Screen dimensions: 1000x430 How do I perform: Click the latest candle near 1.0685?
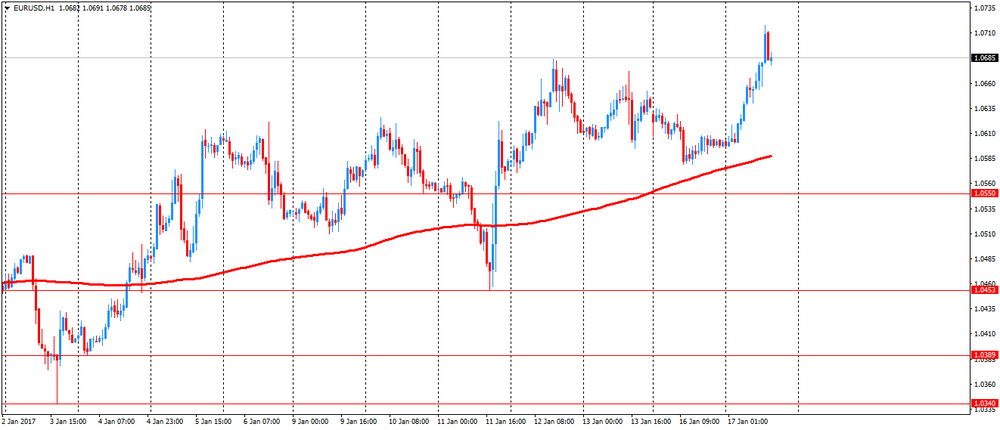click(771, 59)
